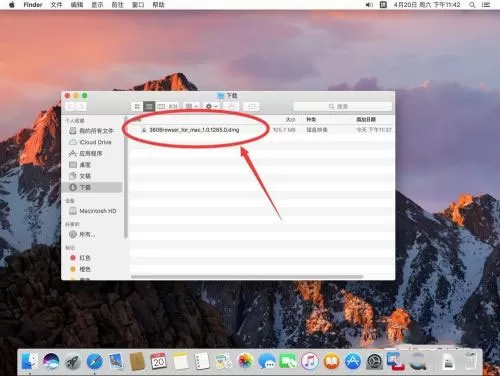Screen dimensions: 500x376
Task: Launch Siri from the Dock
Action: [51, 361]
